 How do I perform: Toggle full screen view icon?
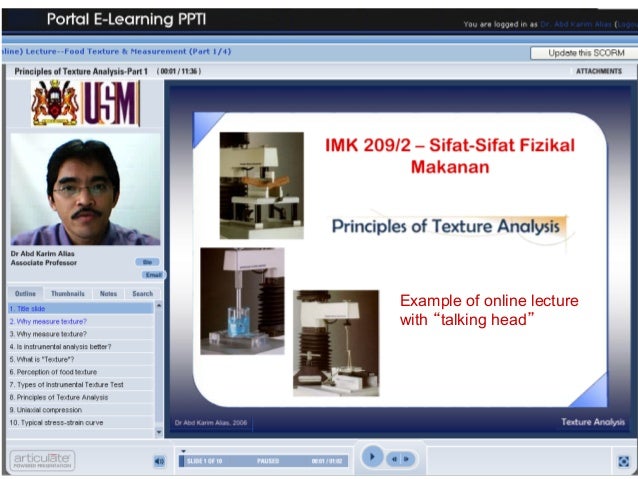[x=623, y=462]
